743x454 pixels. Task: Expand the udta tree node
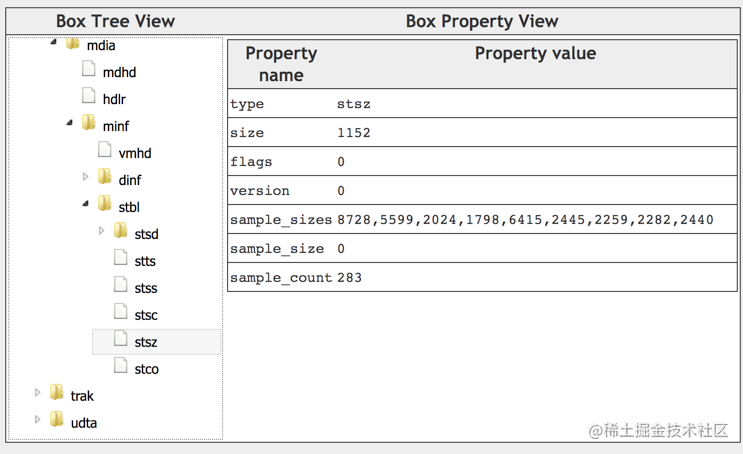point(37,419)
